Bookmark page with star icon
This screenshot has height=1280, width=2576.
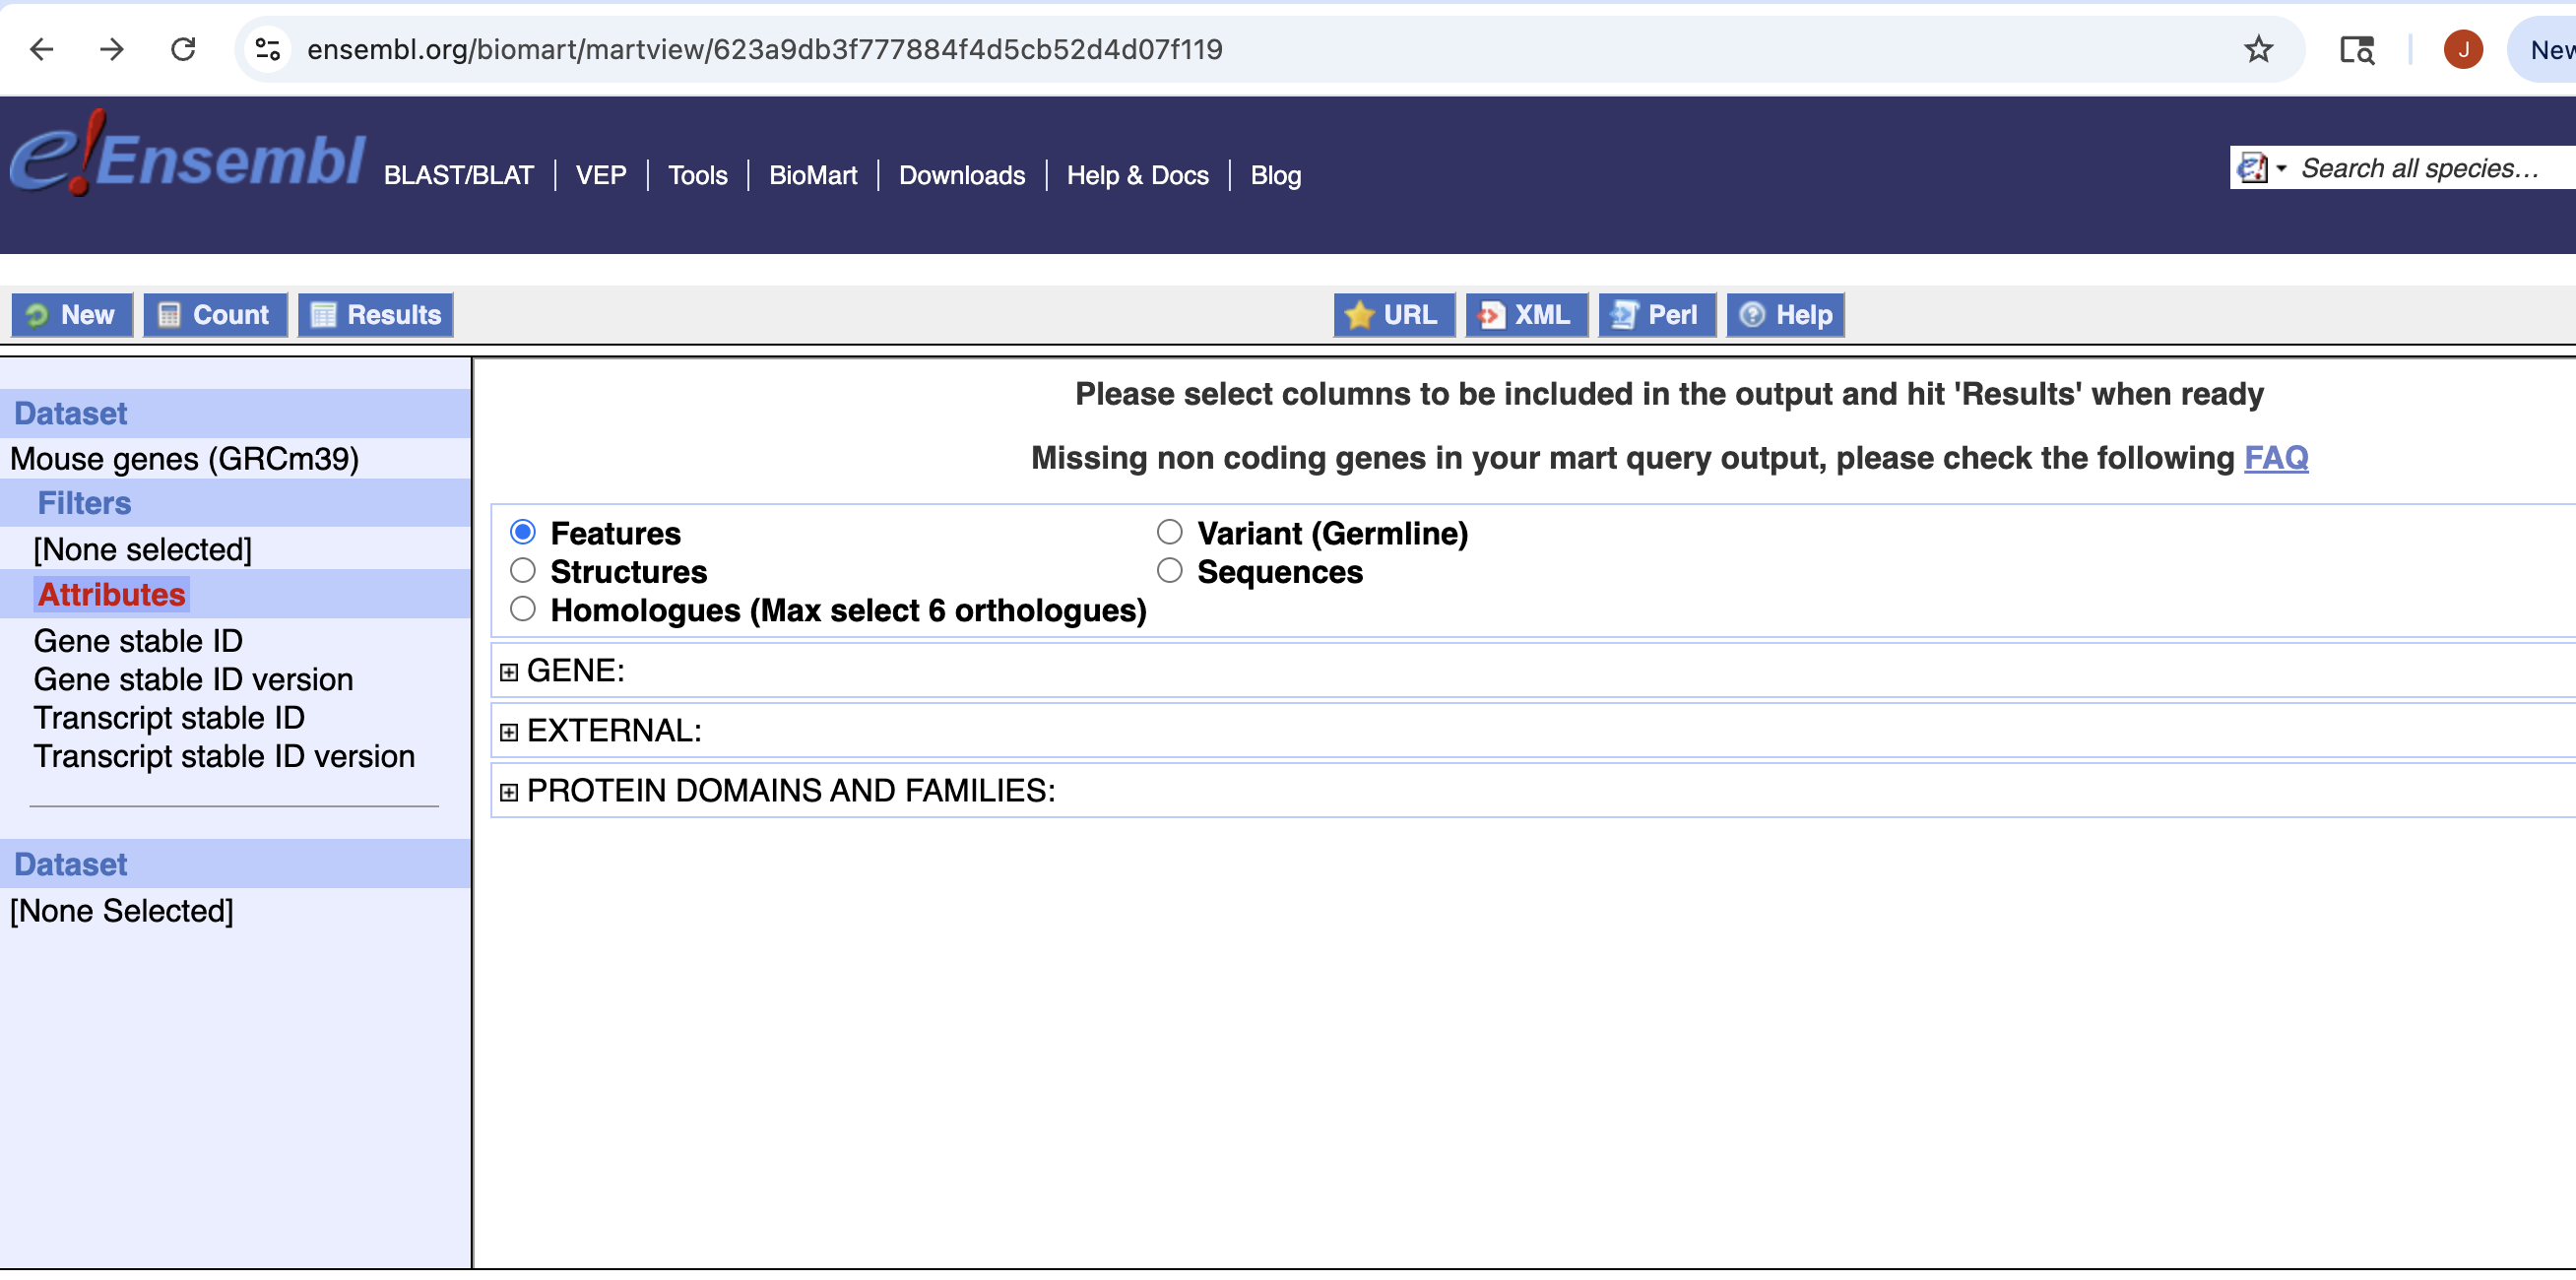pos(2258,49)
